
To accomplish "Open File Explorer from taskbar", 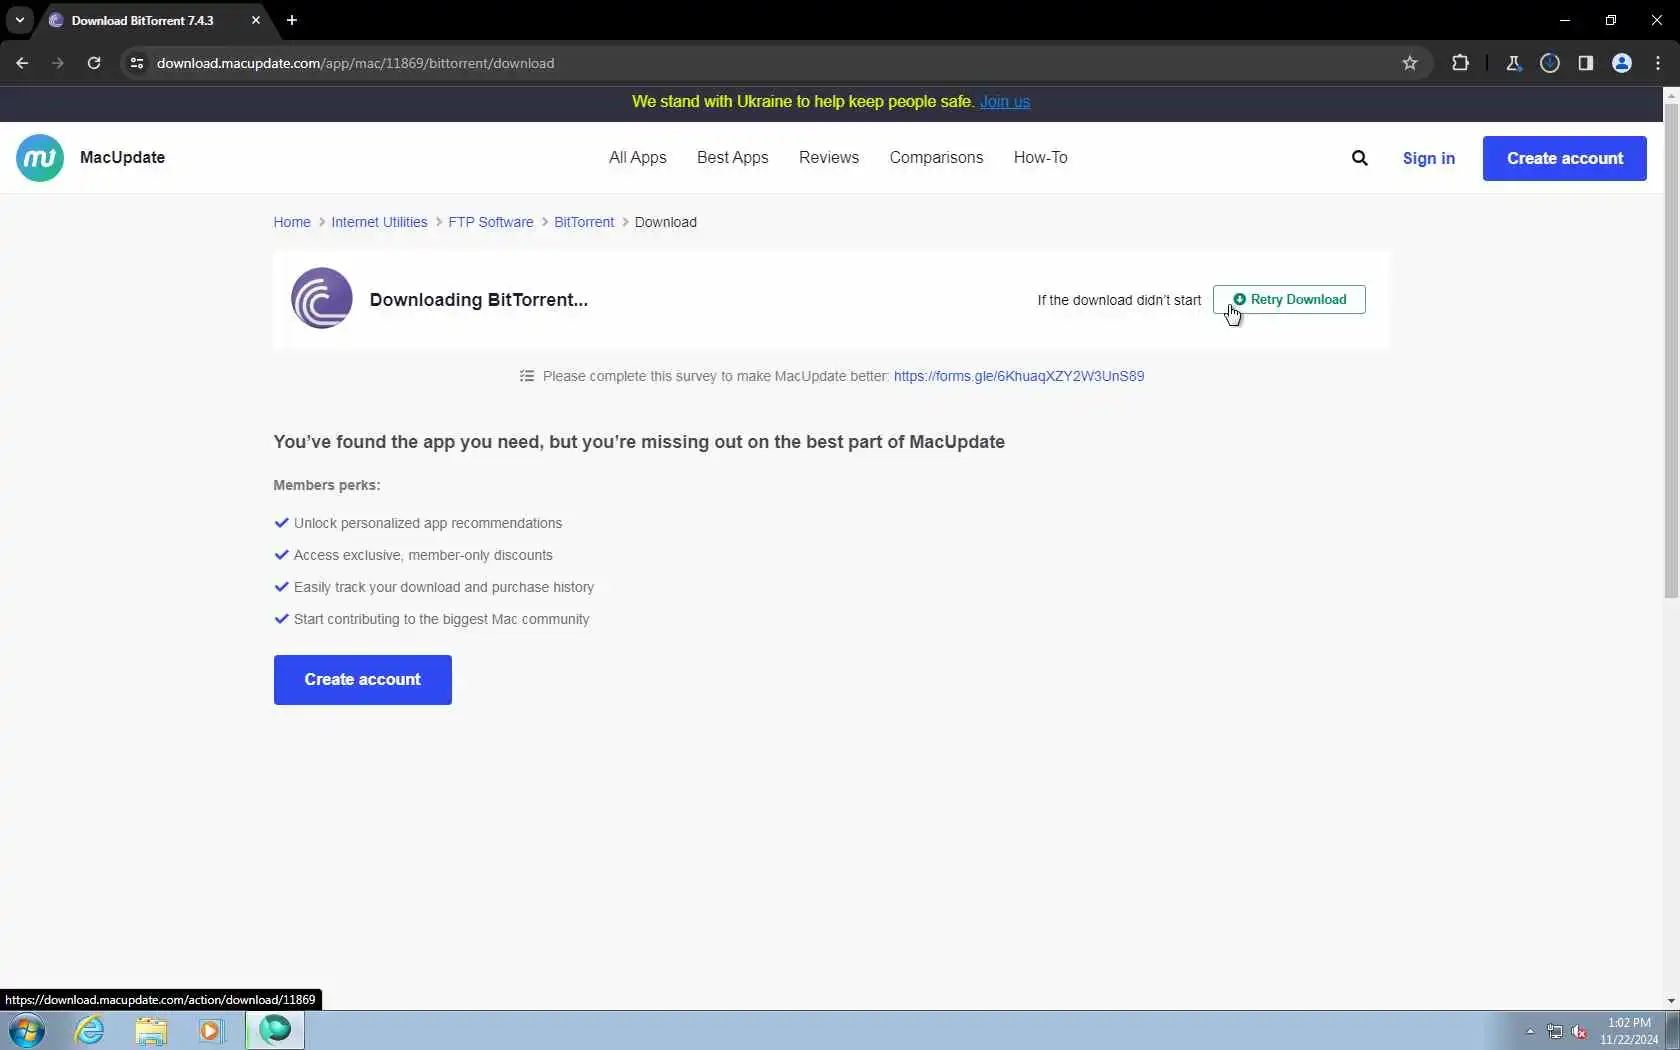I will [151, 1030].
